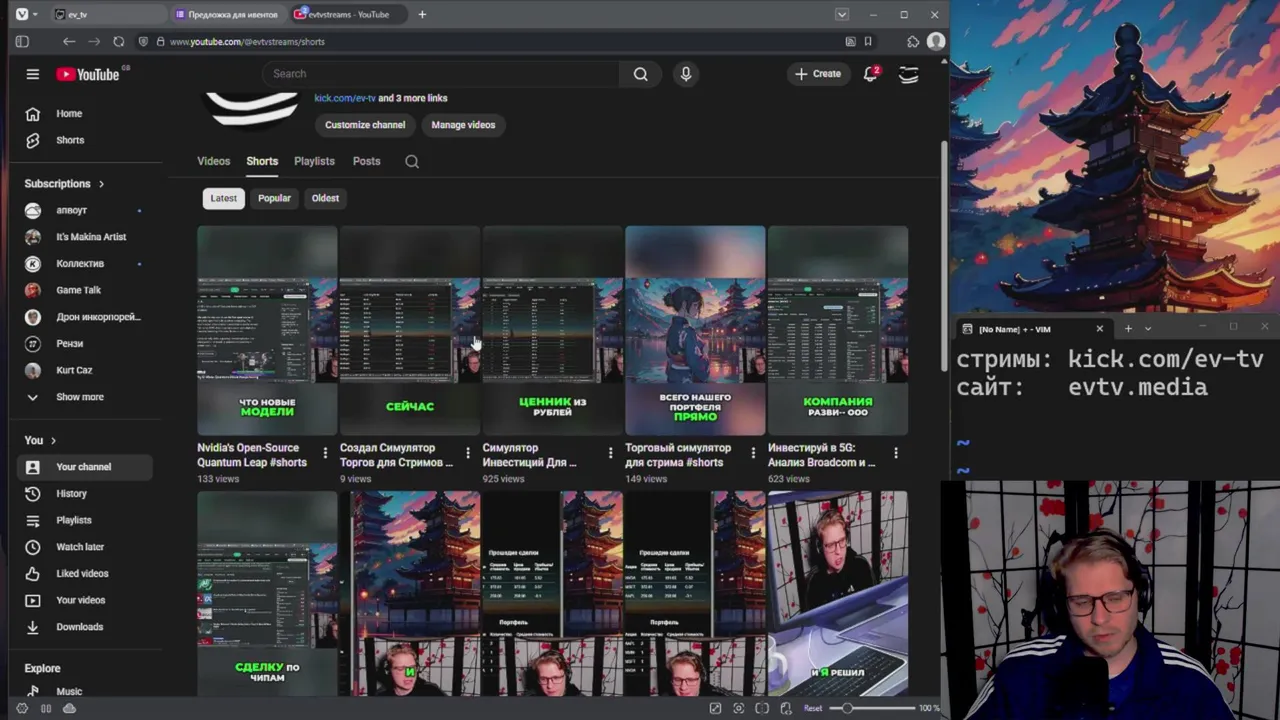Open the Vivaldi main menu icon
Screen dimensions: 1280x720
22,14
